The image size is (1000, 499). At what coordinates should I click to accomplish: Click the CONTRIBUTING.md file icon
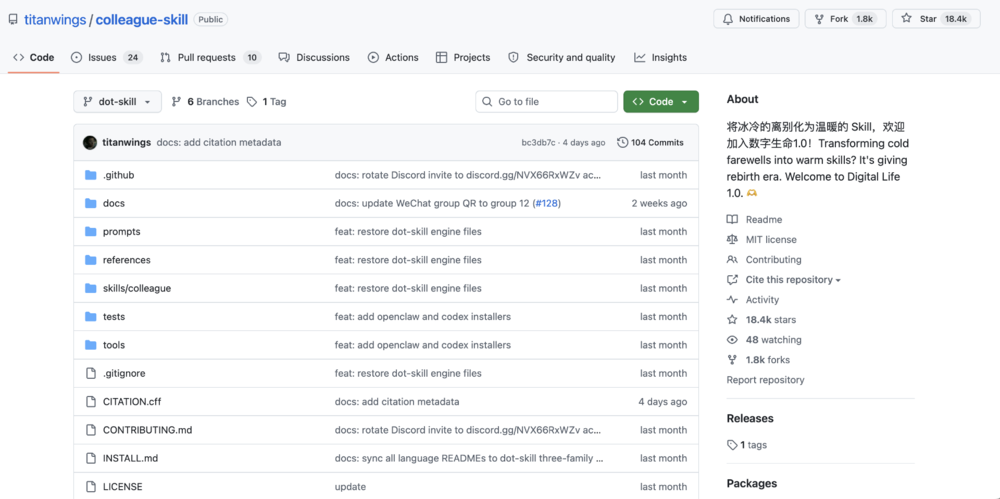[91, 429]
